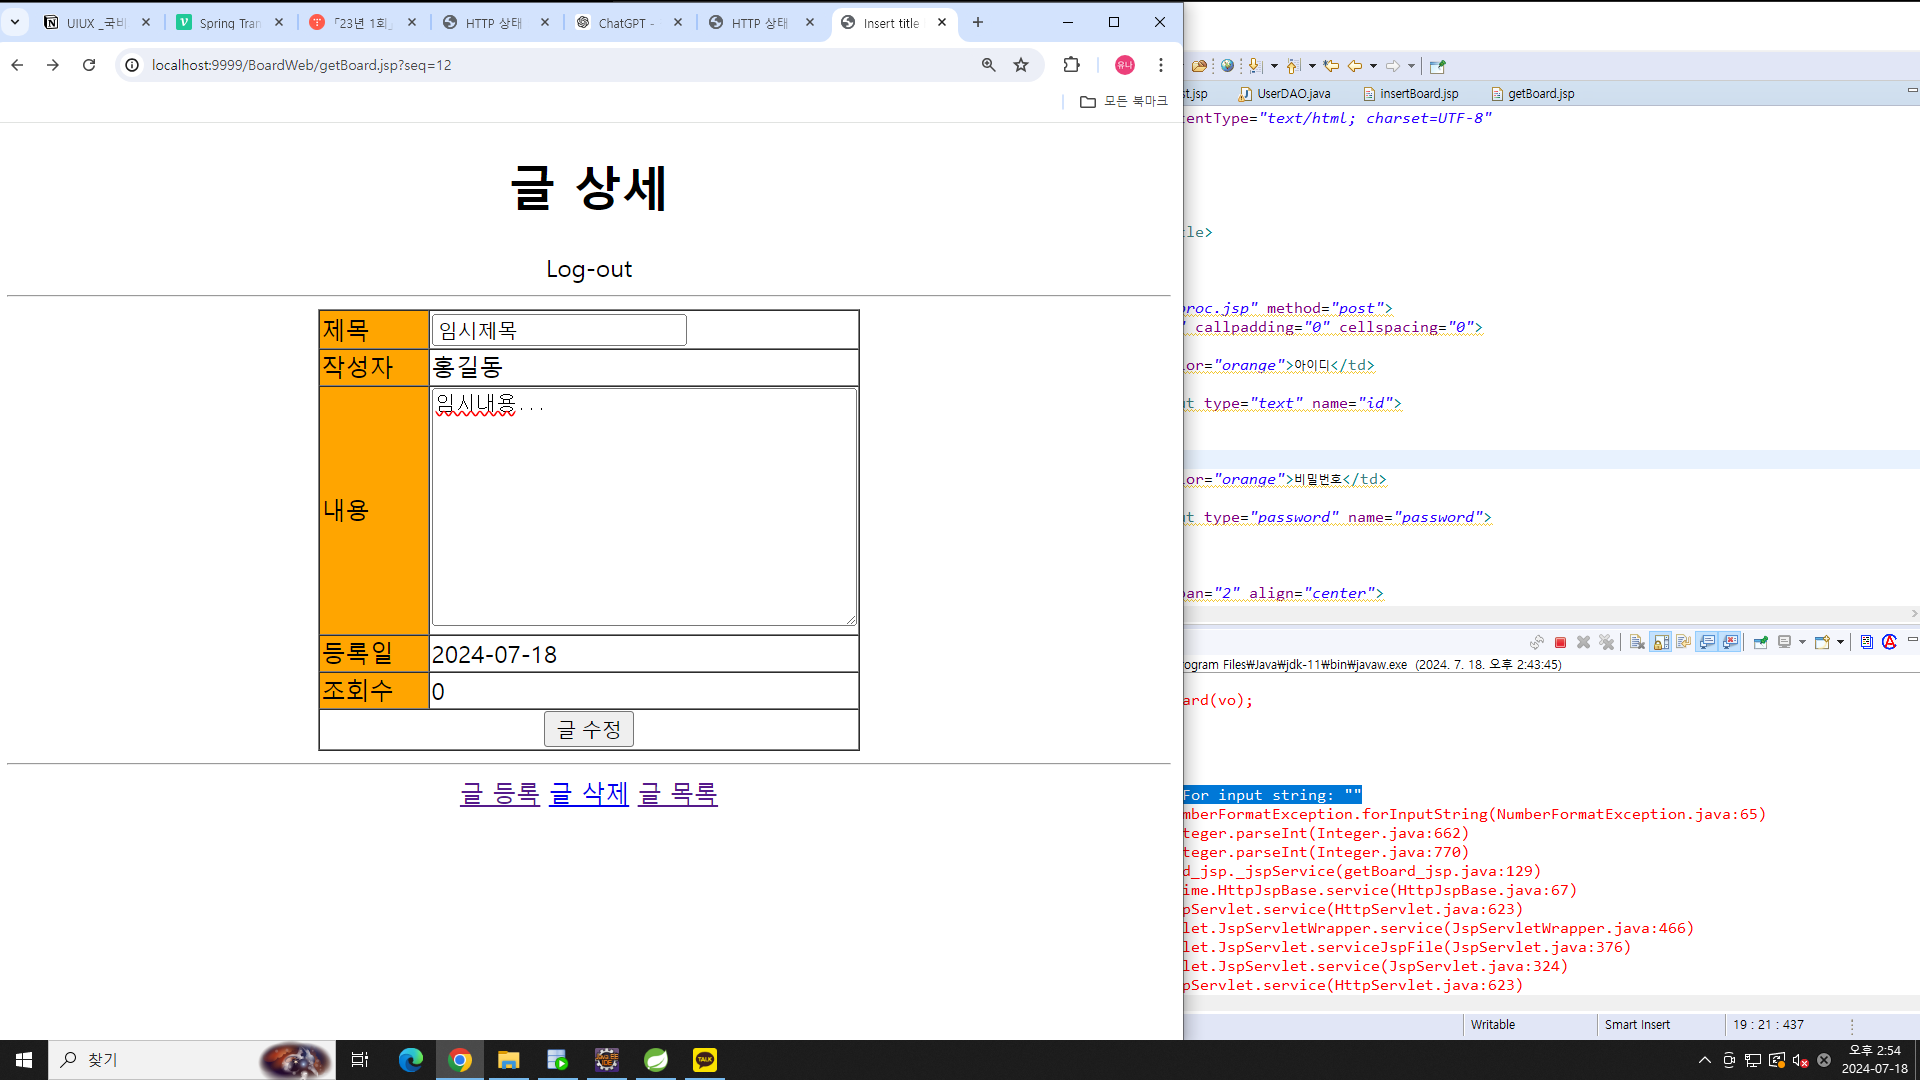
Task: Open KakaoTalk from the taskbar
Action: (x=705, y=1060)
